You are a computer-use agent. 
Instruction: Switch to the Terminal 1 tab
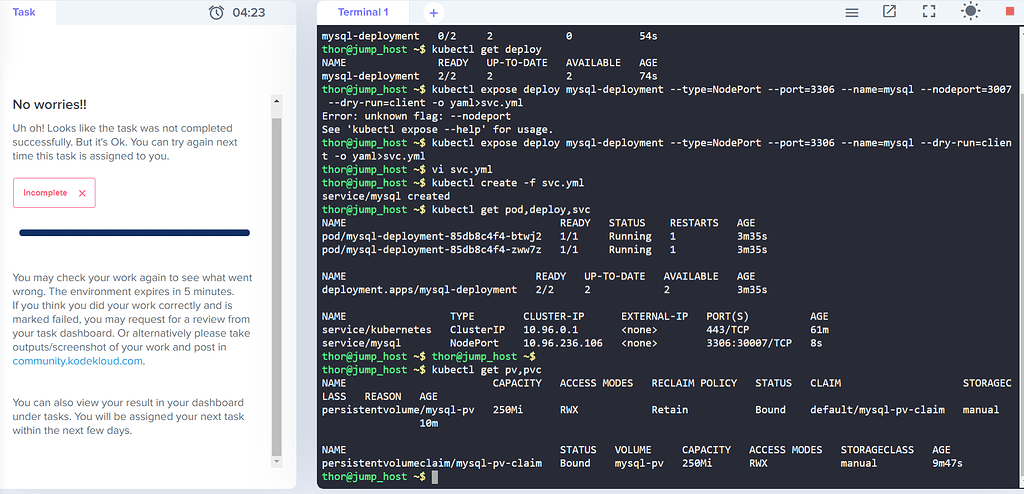pos(363,12)
